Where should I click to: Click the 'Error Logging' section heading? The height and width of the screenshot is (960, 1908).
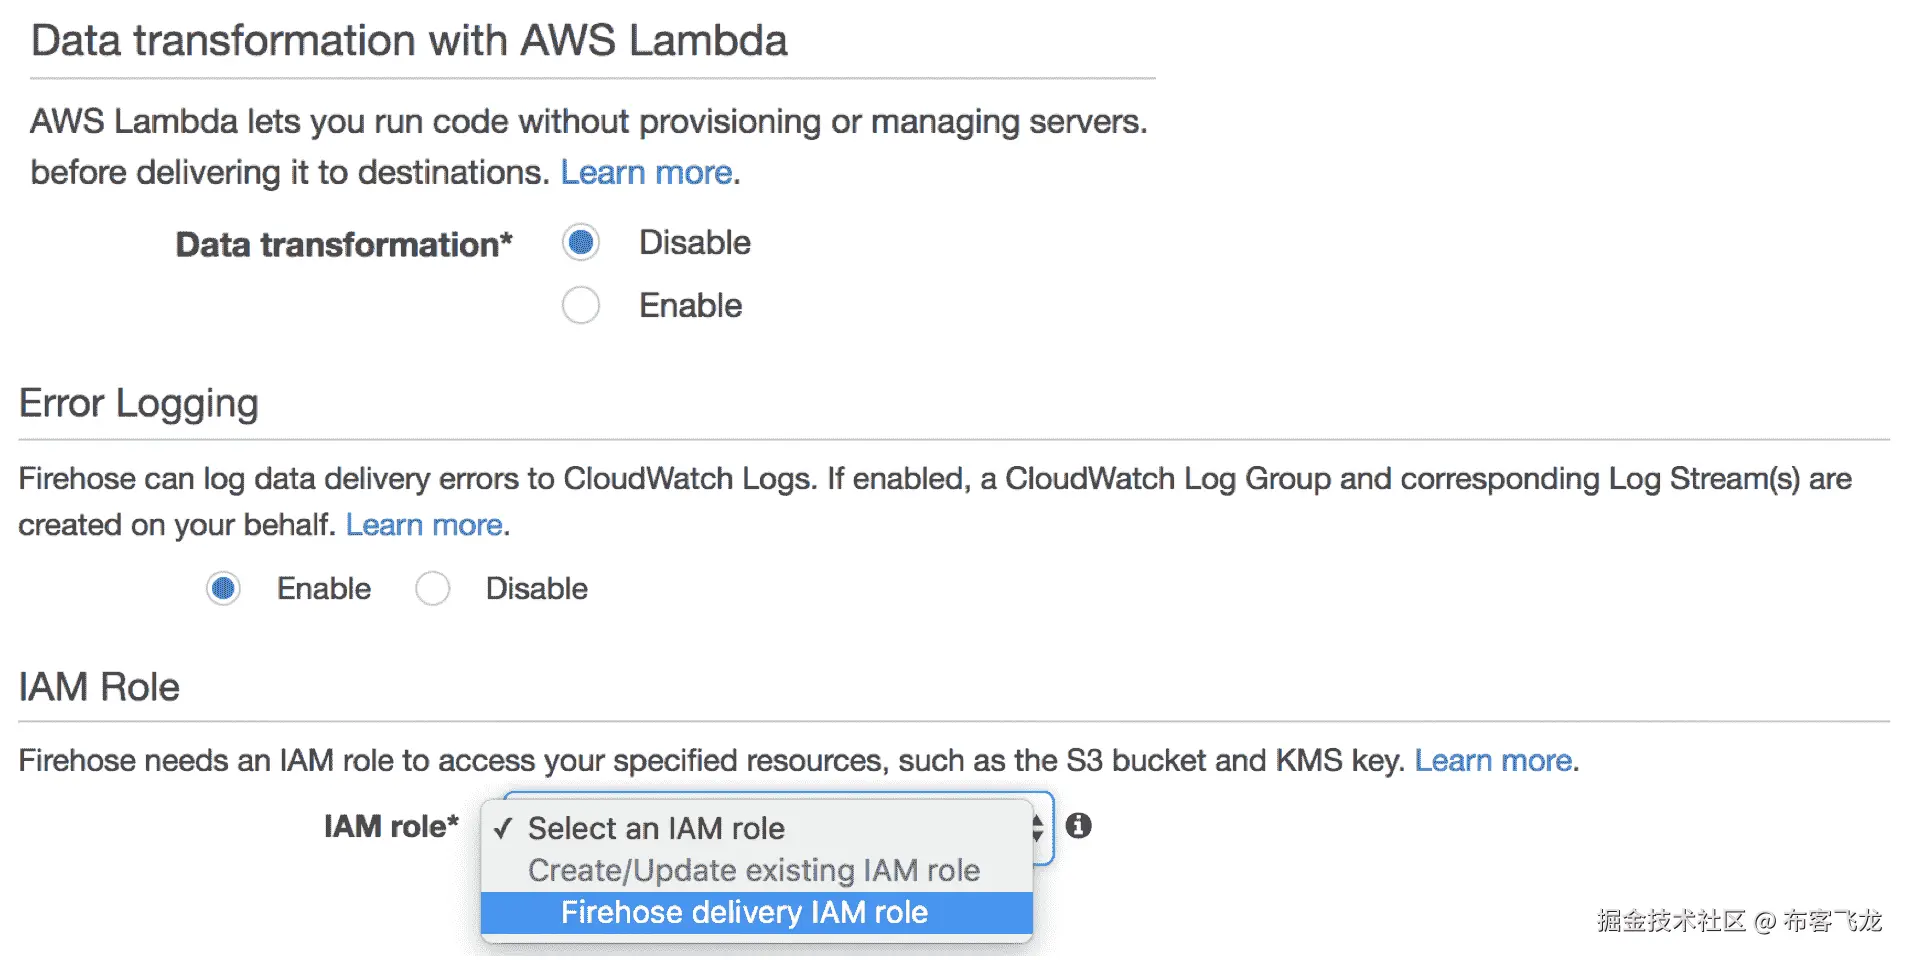point(139,404)
